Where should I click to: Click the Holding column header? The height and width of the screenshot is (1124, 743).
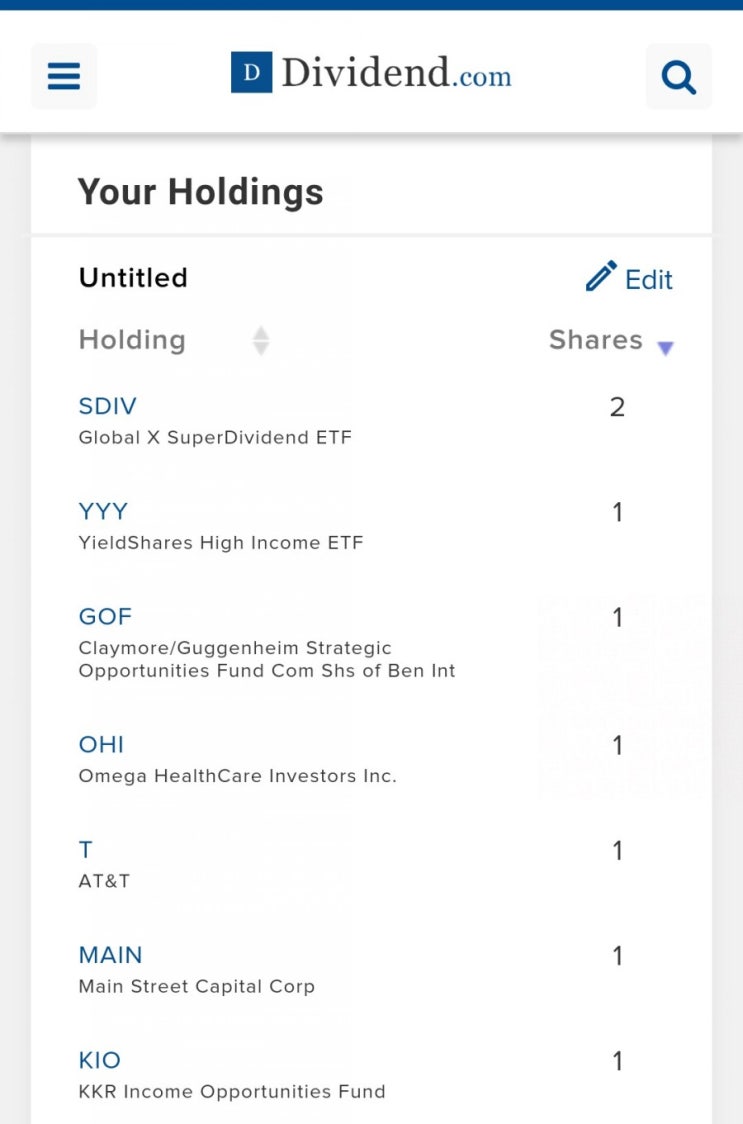tap(132, 340)
